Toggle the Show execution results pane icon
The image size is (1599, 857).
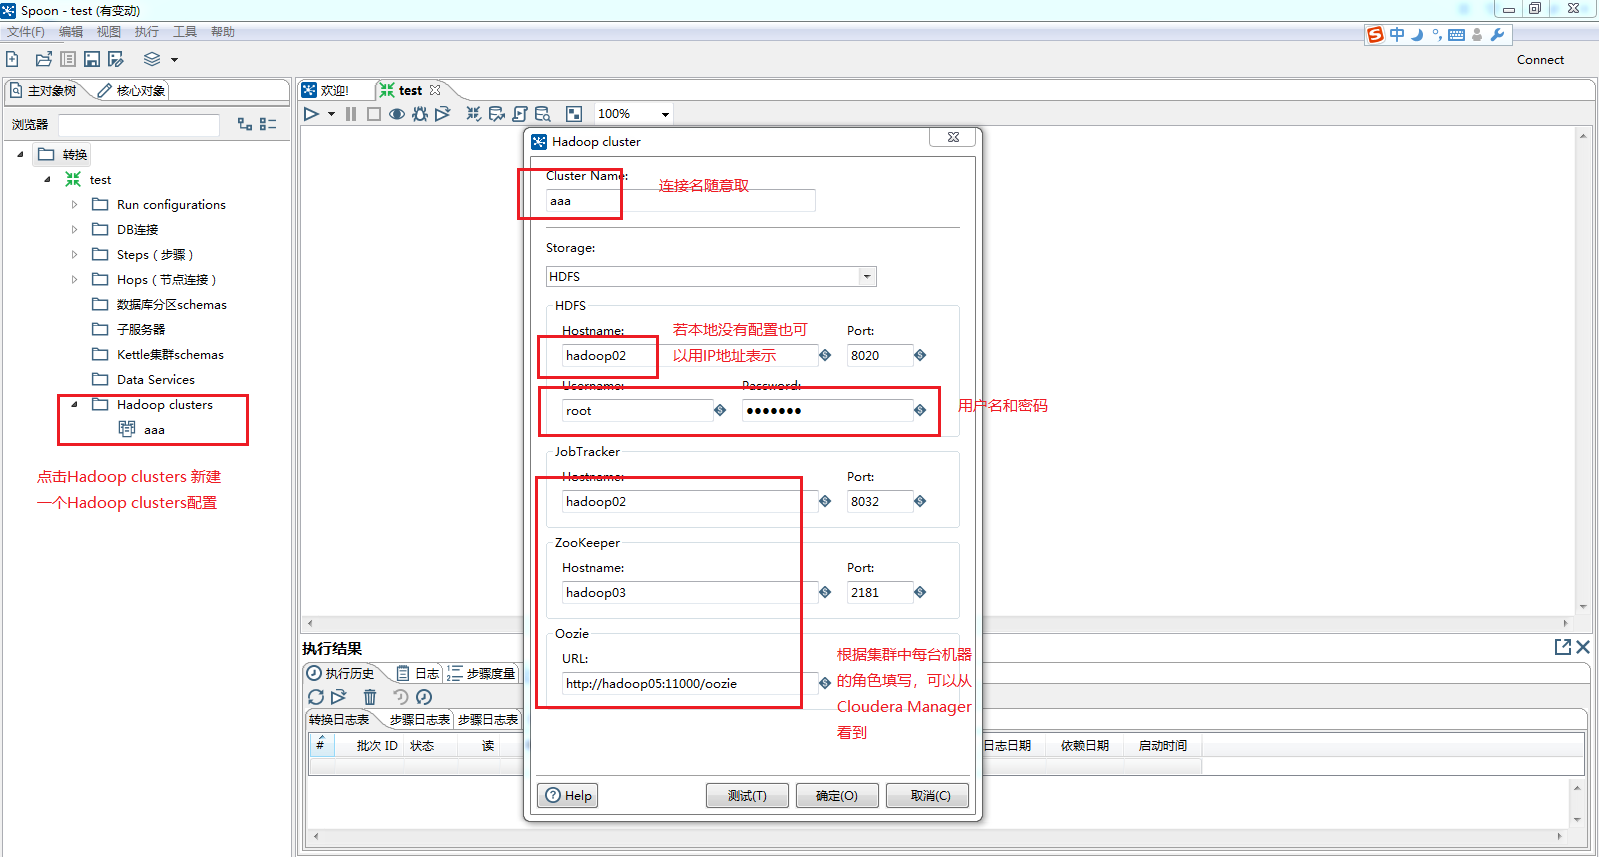pos(574,114)
